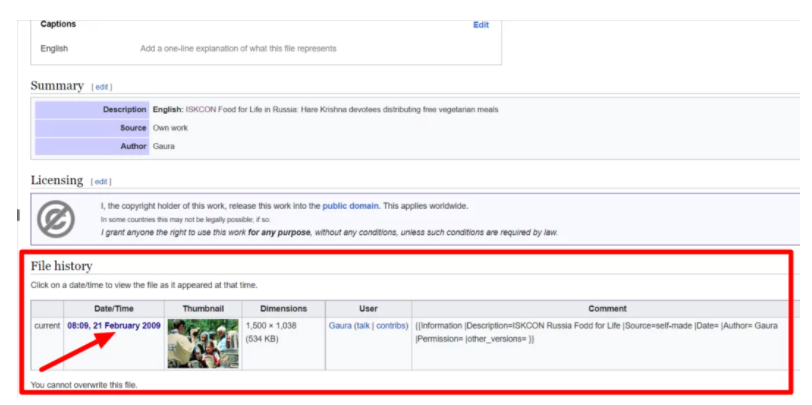
Task: Edit the Licensing section
Action: coord(101,182)
